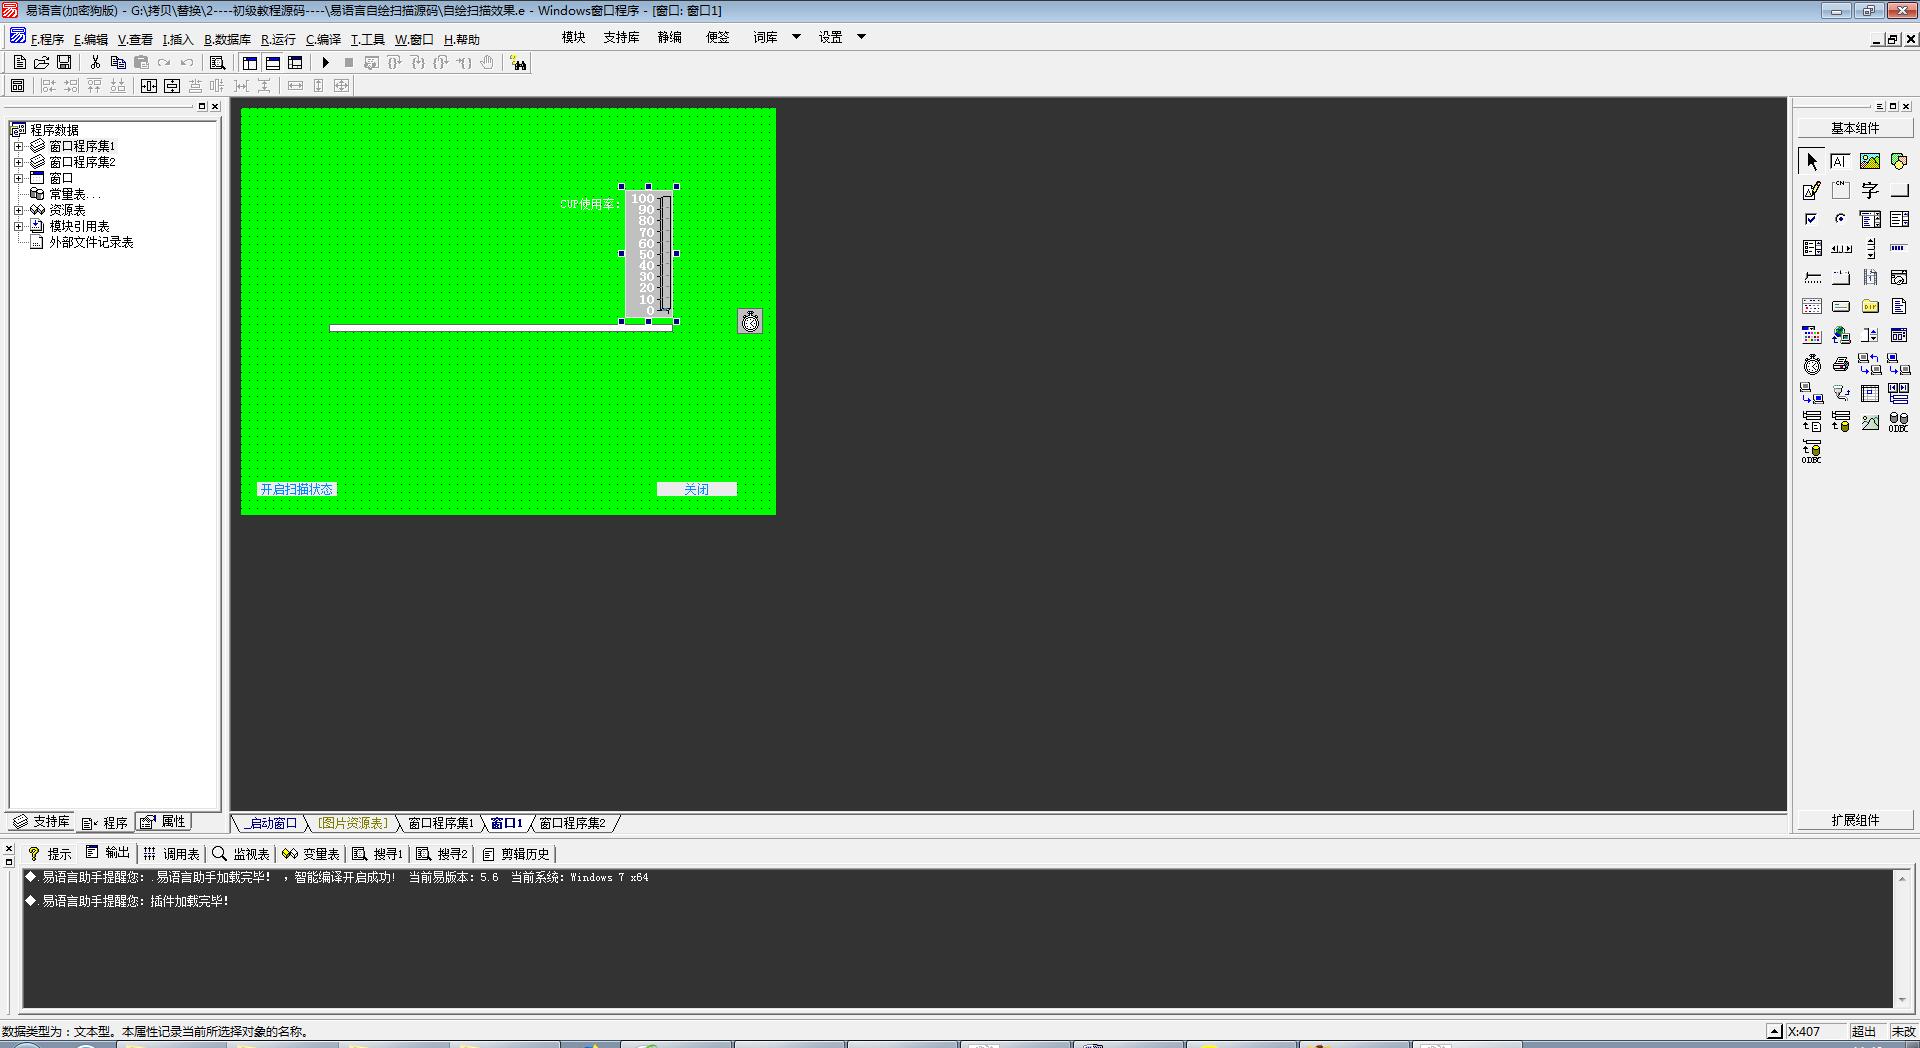This screenshot has width=1920, height=1048.
Task: Expand the 资源表 tree node
Action: point(18,210)
